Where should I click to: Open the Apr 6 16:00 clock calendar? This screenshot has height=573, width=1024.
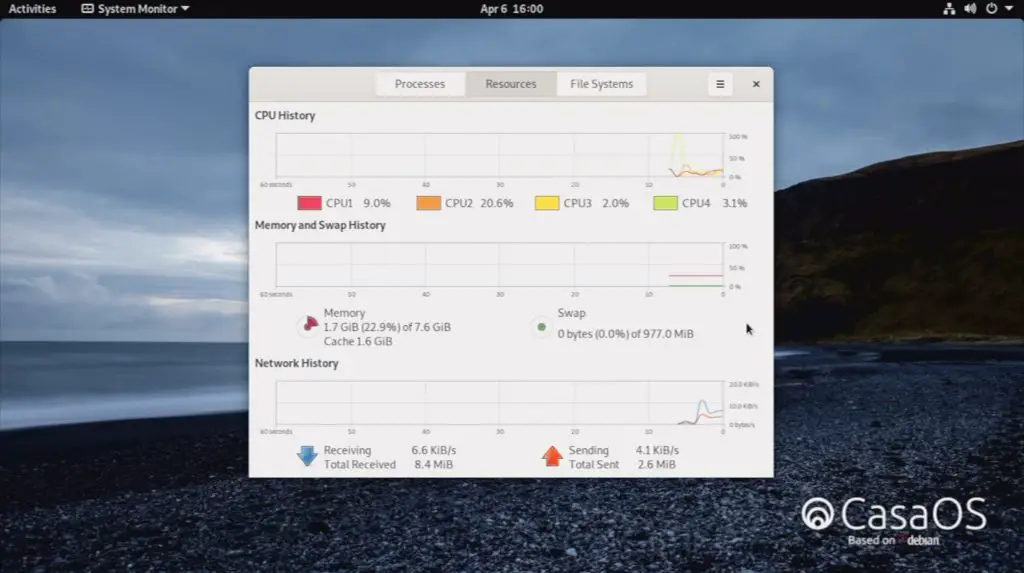[512, 9]
